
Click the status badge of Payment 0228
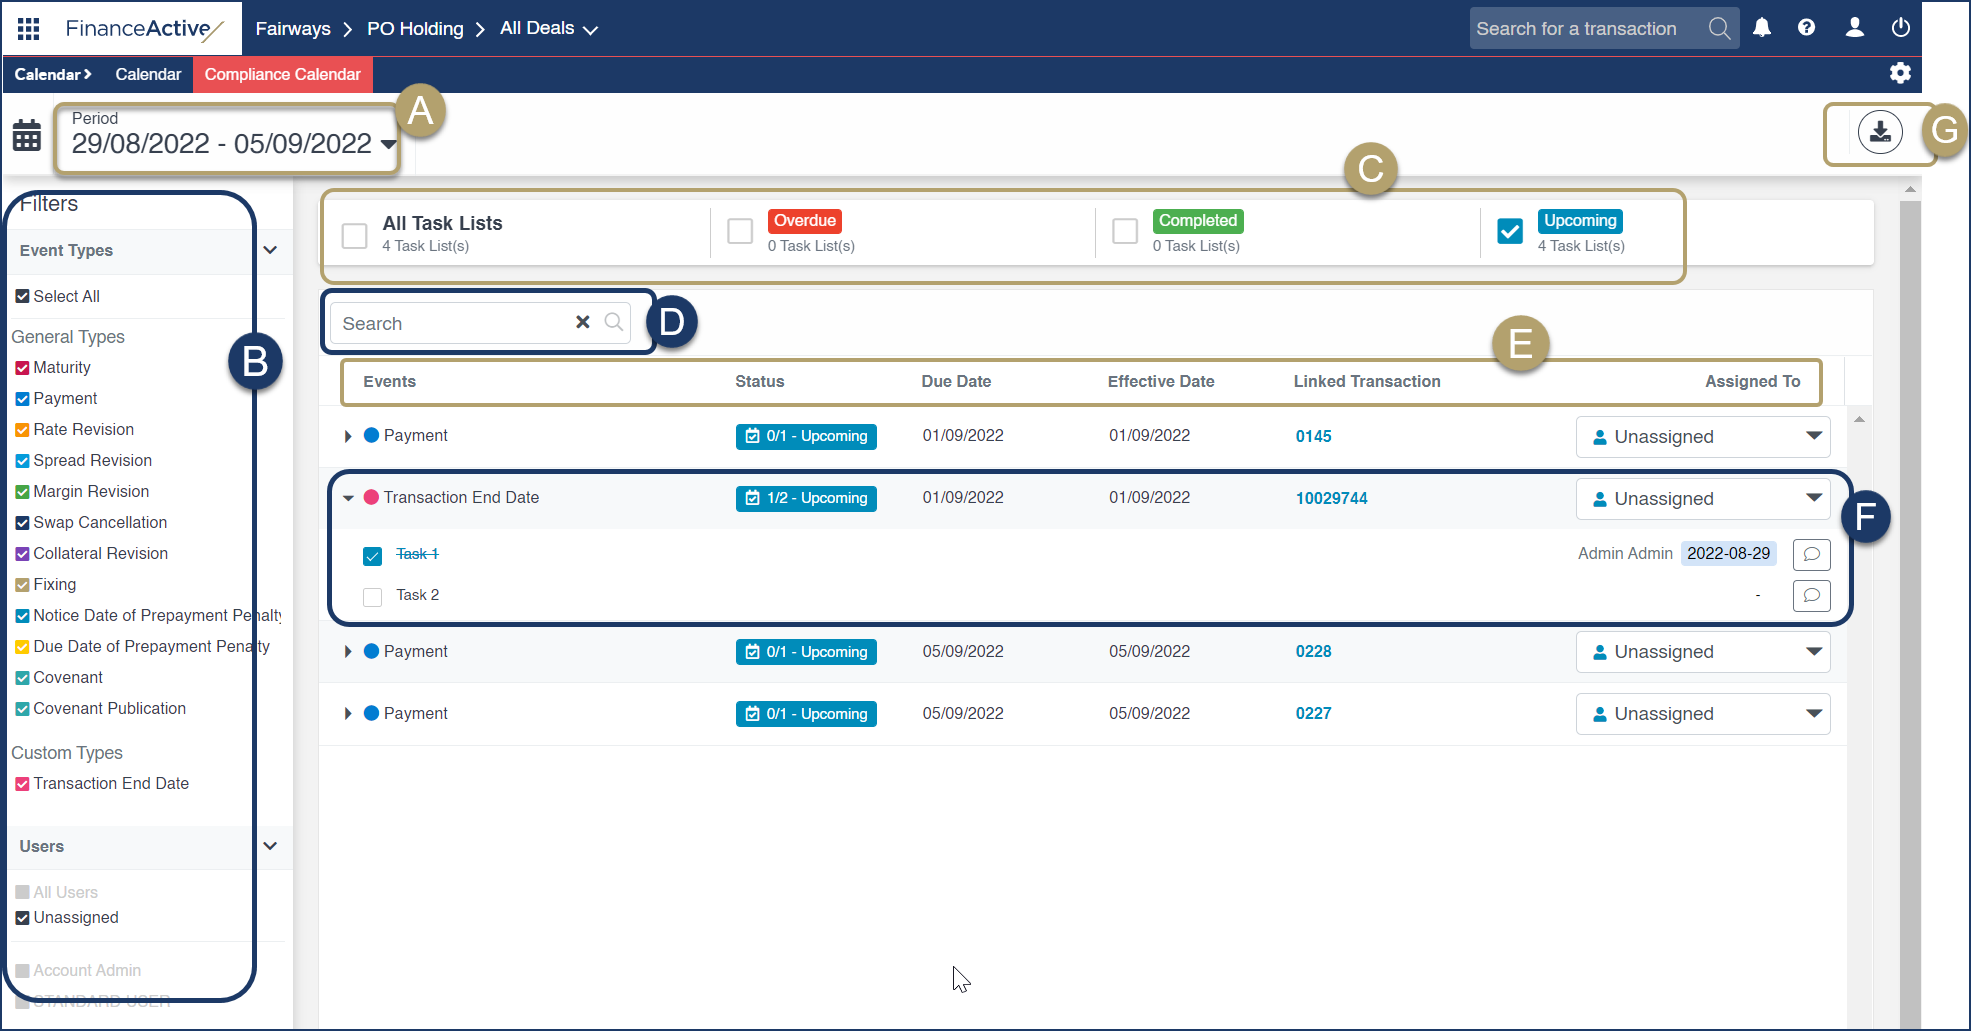coord(806,652)
